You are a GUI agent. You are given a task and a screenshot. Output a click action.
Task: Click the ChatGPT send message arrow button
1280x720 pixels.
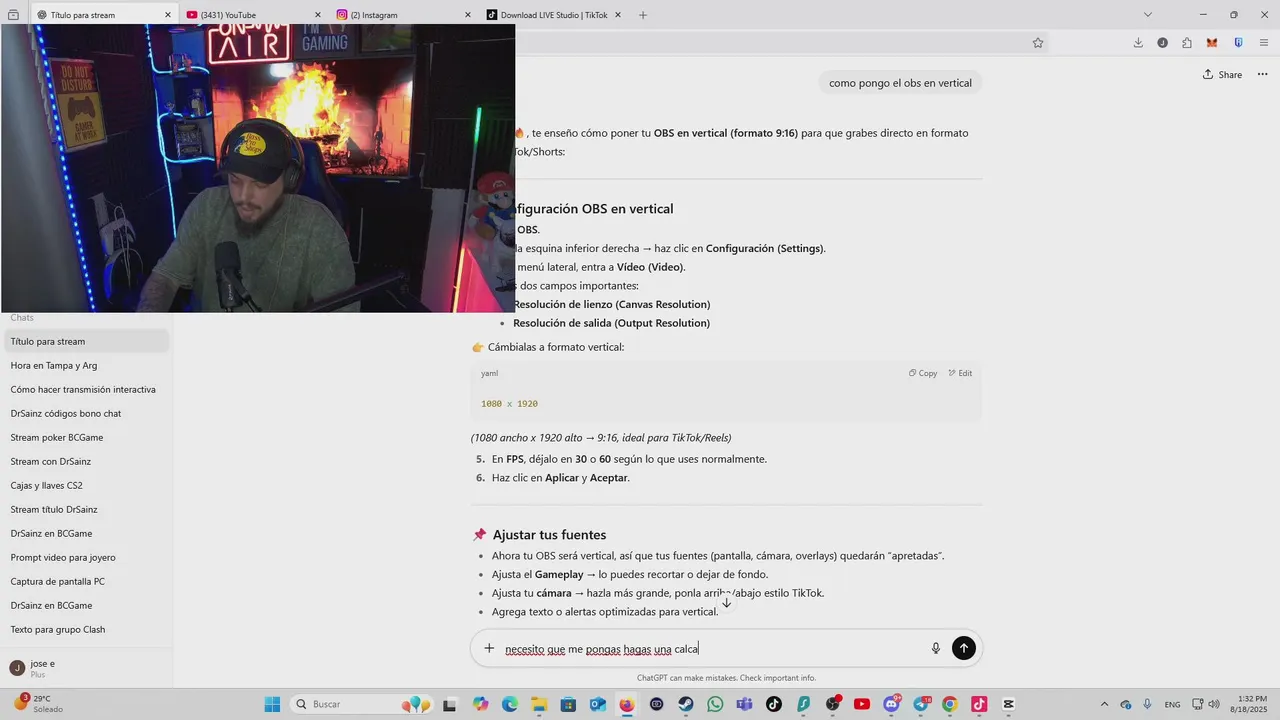(963, 648)
